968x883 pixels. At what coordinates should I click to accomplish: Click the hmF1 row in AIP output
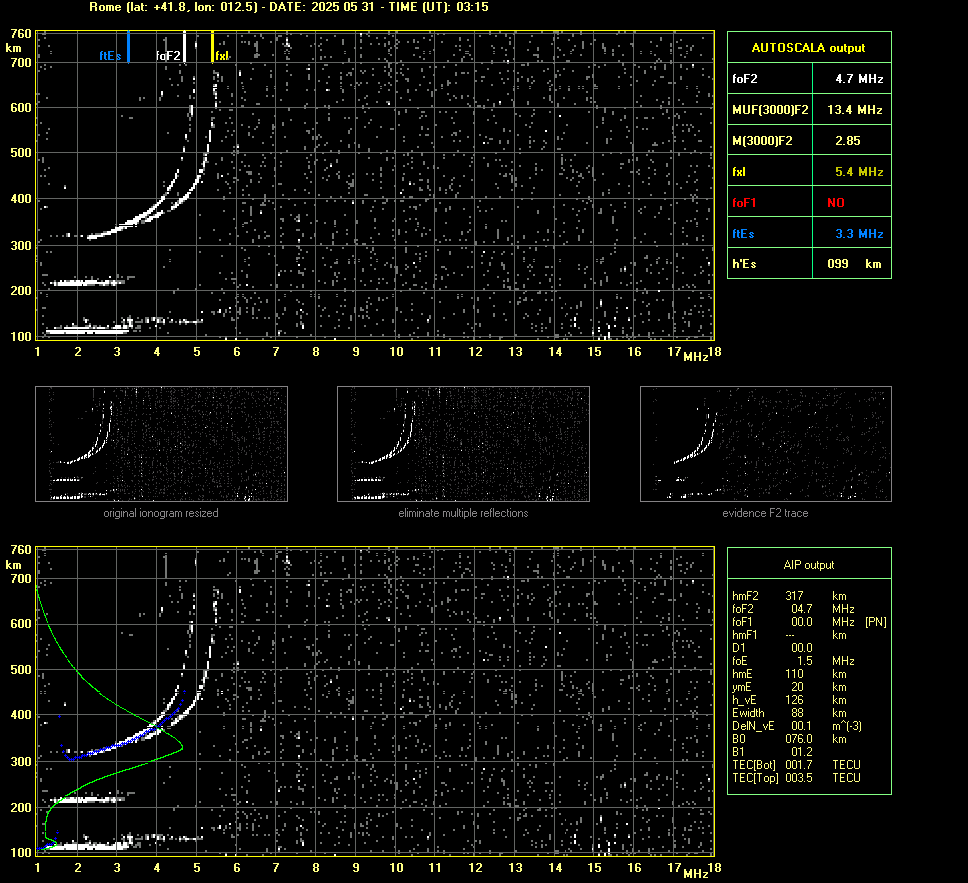[x=789, y=635]
